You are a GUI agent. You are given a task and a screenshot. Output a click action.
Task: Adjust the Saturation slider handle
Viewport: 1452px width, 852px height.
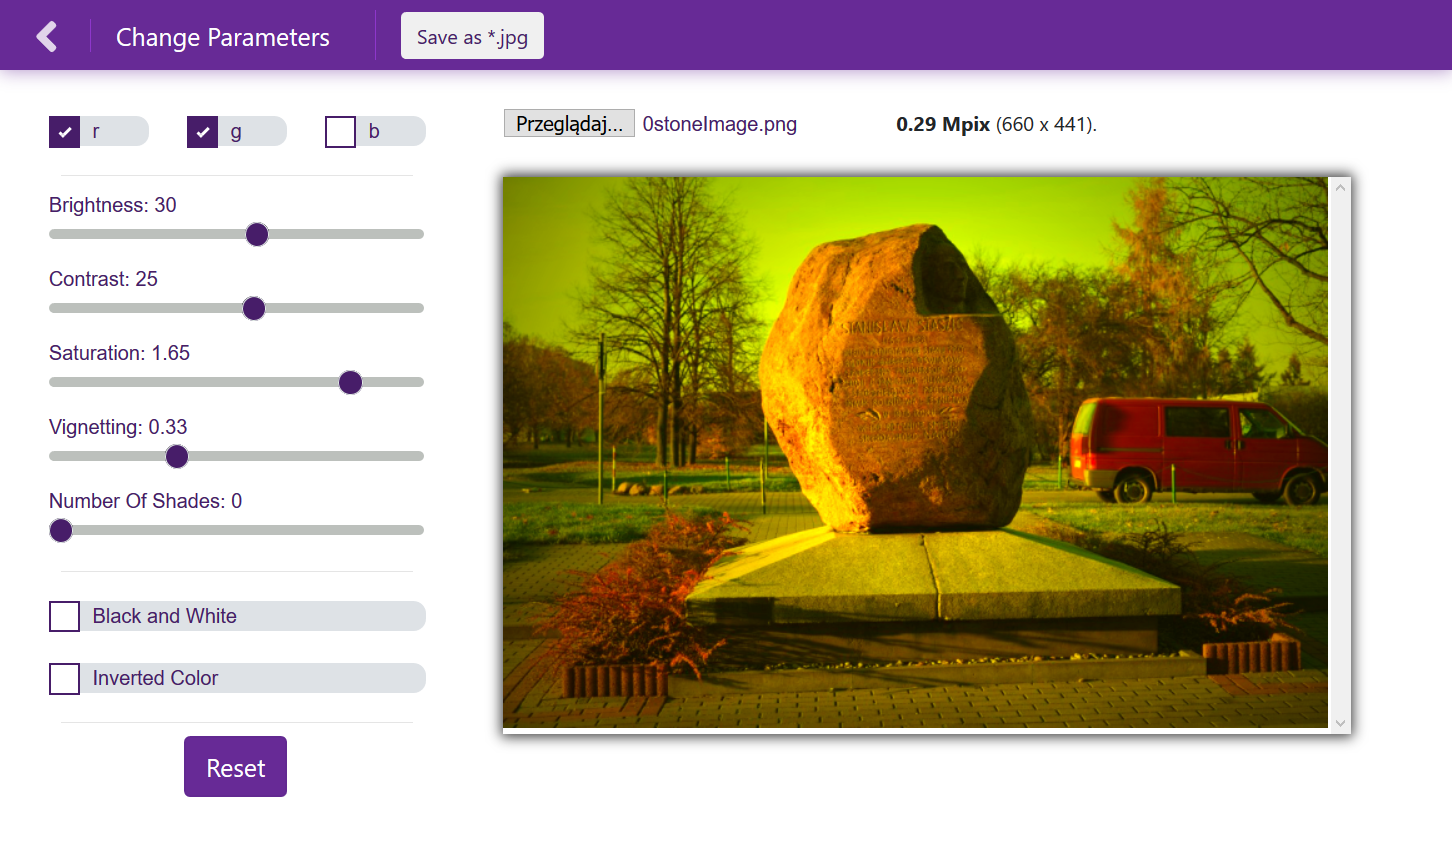[350, 382]
